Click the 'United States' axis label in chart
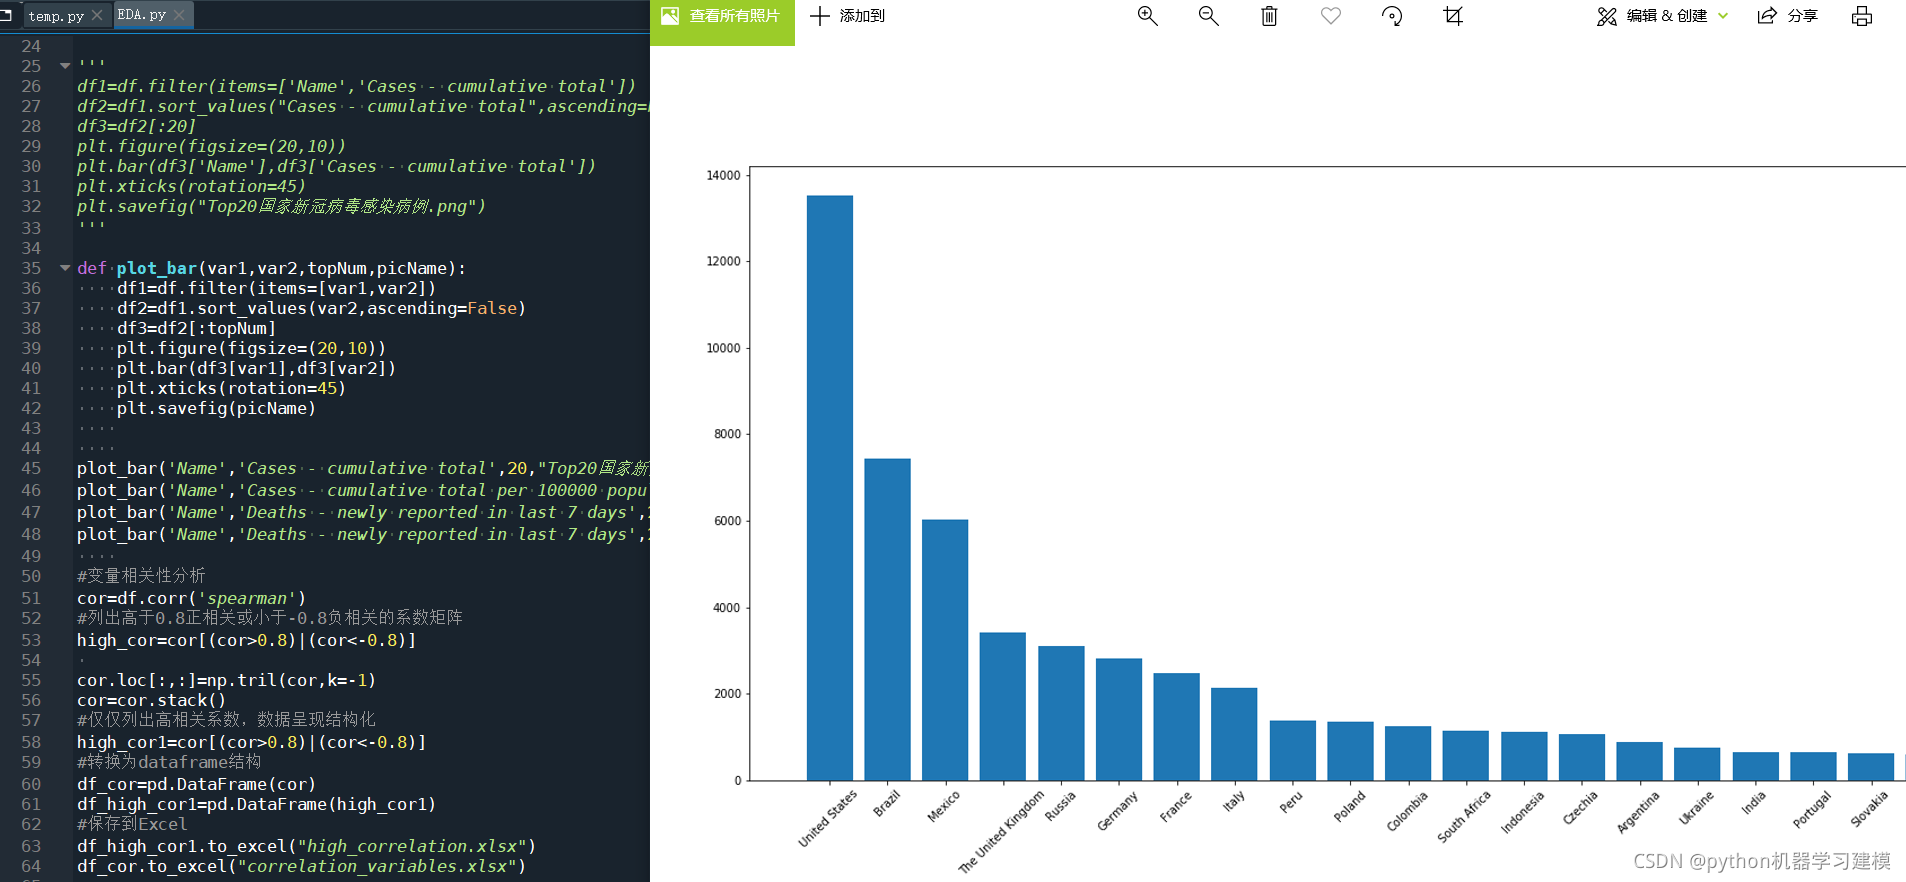This screenshot has width=1906, height=882. [828, 818]
